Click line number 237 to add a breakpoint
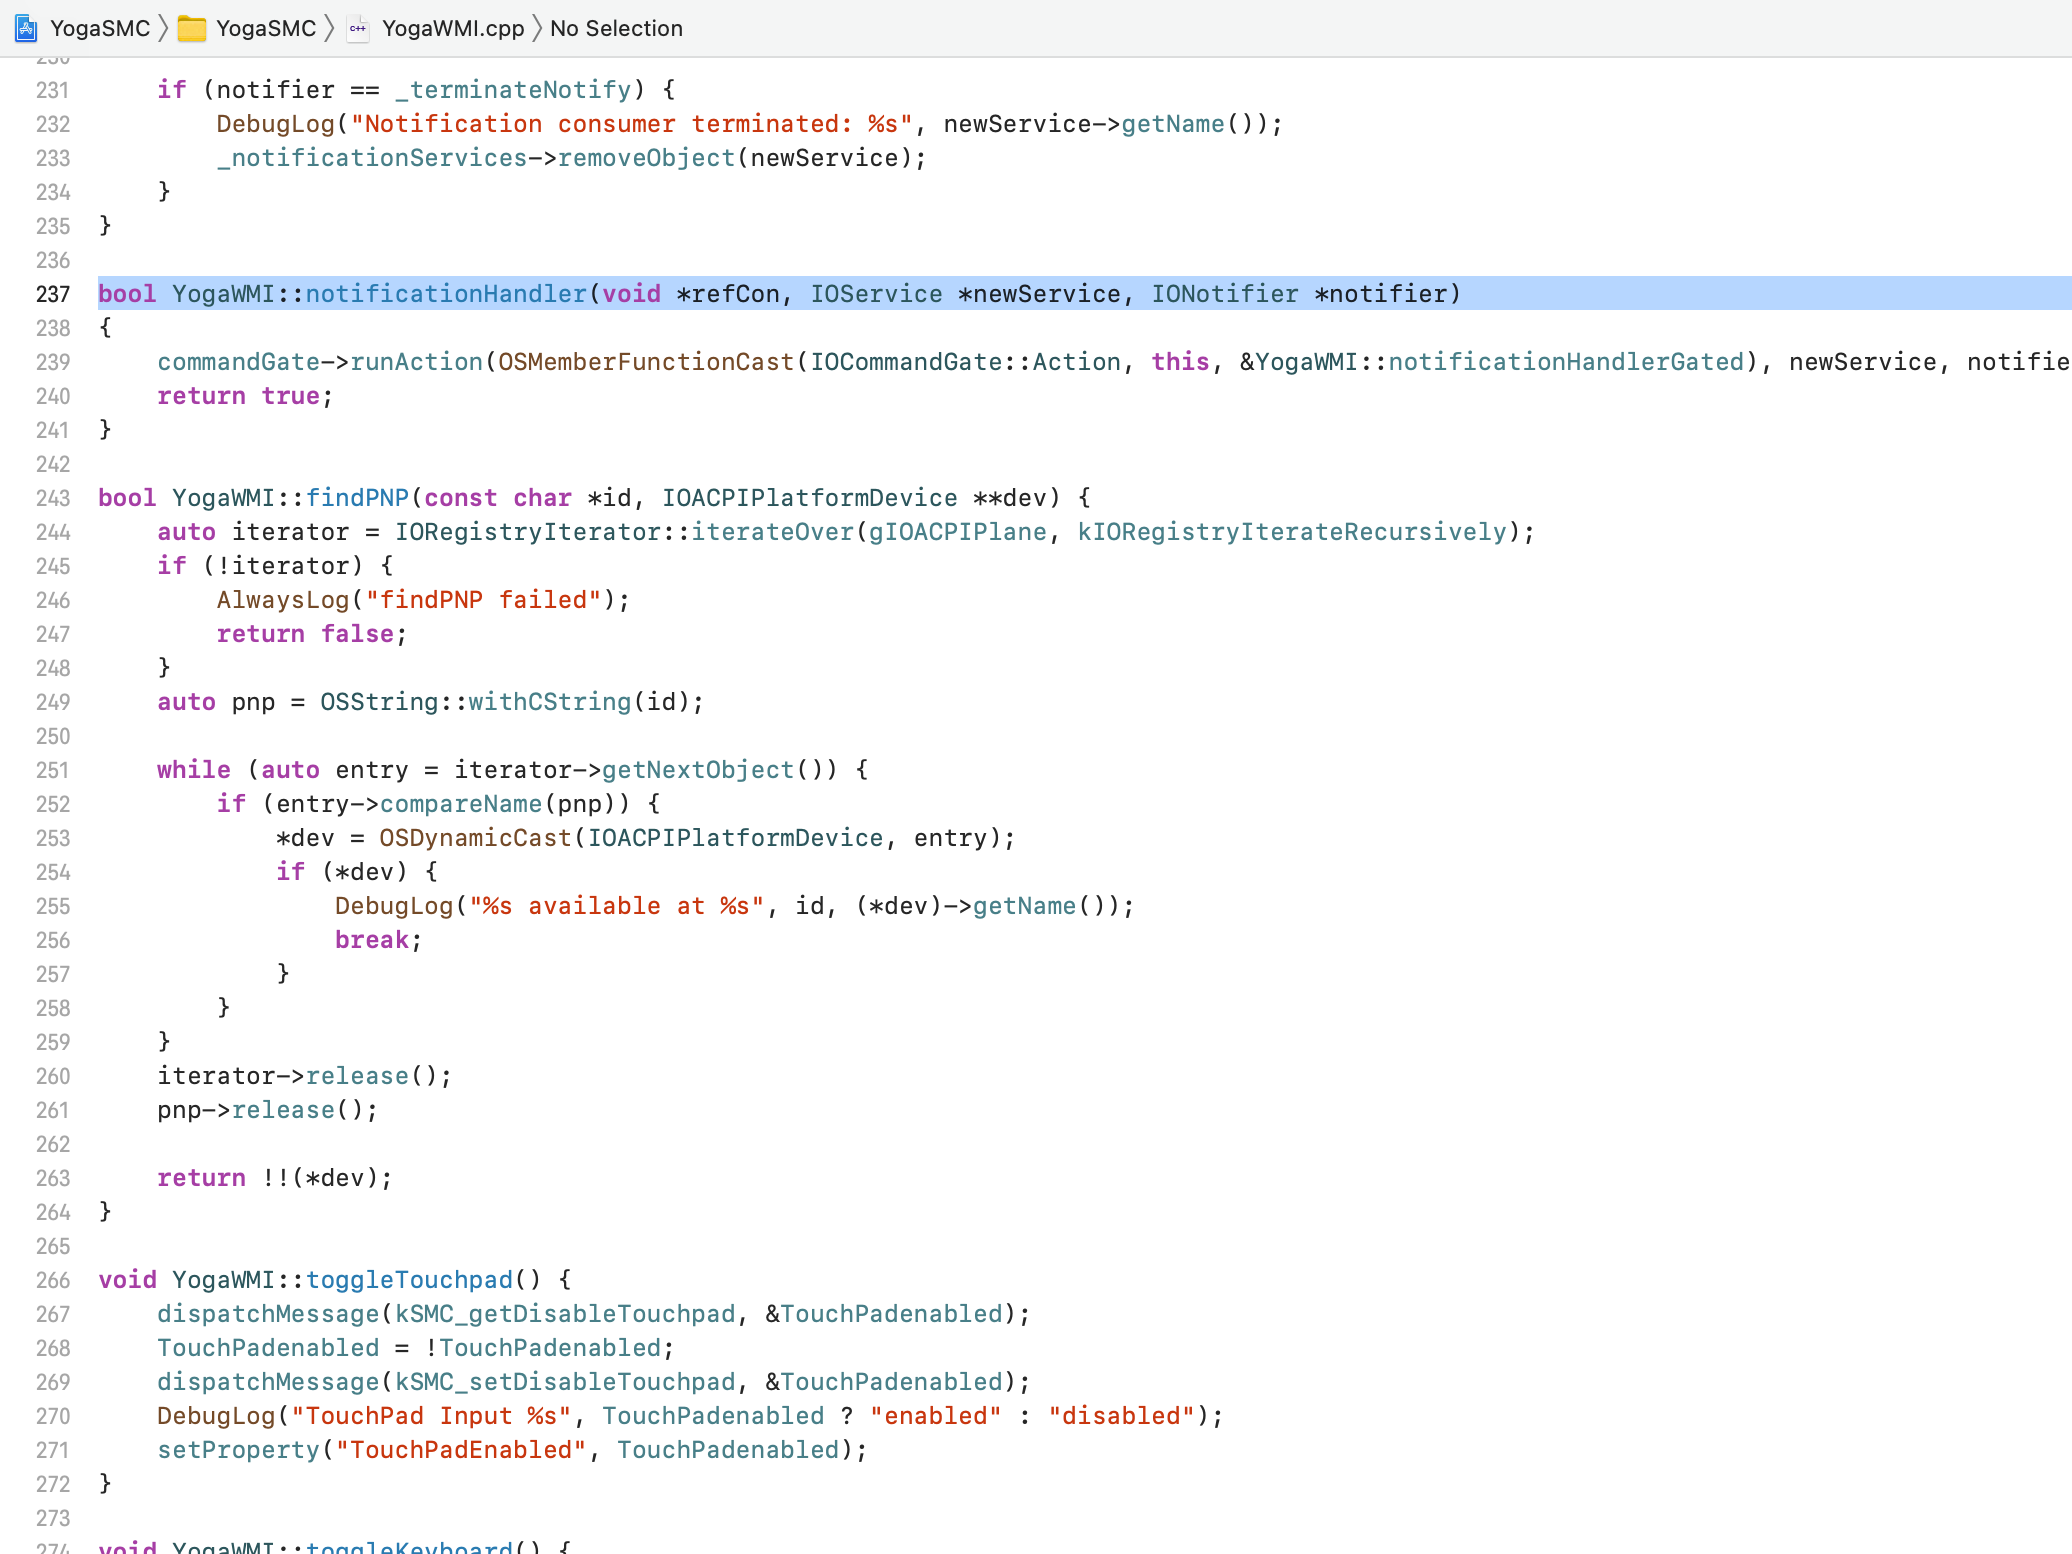 pos(53,294)
